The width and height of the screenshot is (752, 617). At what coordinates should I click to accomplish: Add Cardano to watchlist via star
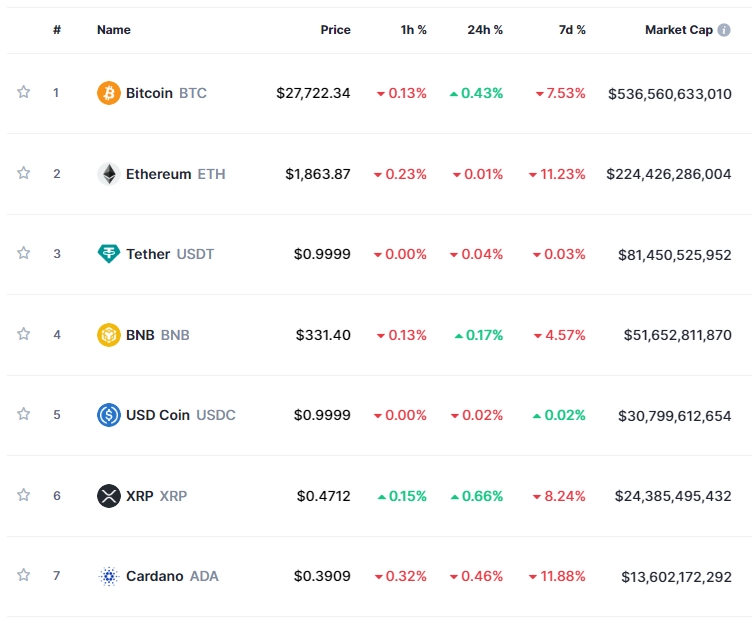click(x=23, y=575)
